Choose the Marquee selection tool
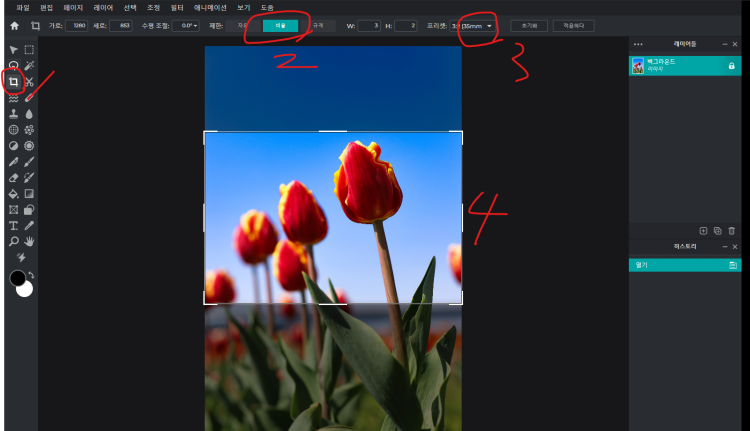Screen dimensions: 750x431 coord(29,49)
